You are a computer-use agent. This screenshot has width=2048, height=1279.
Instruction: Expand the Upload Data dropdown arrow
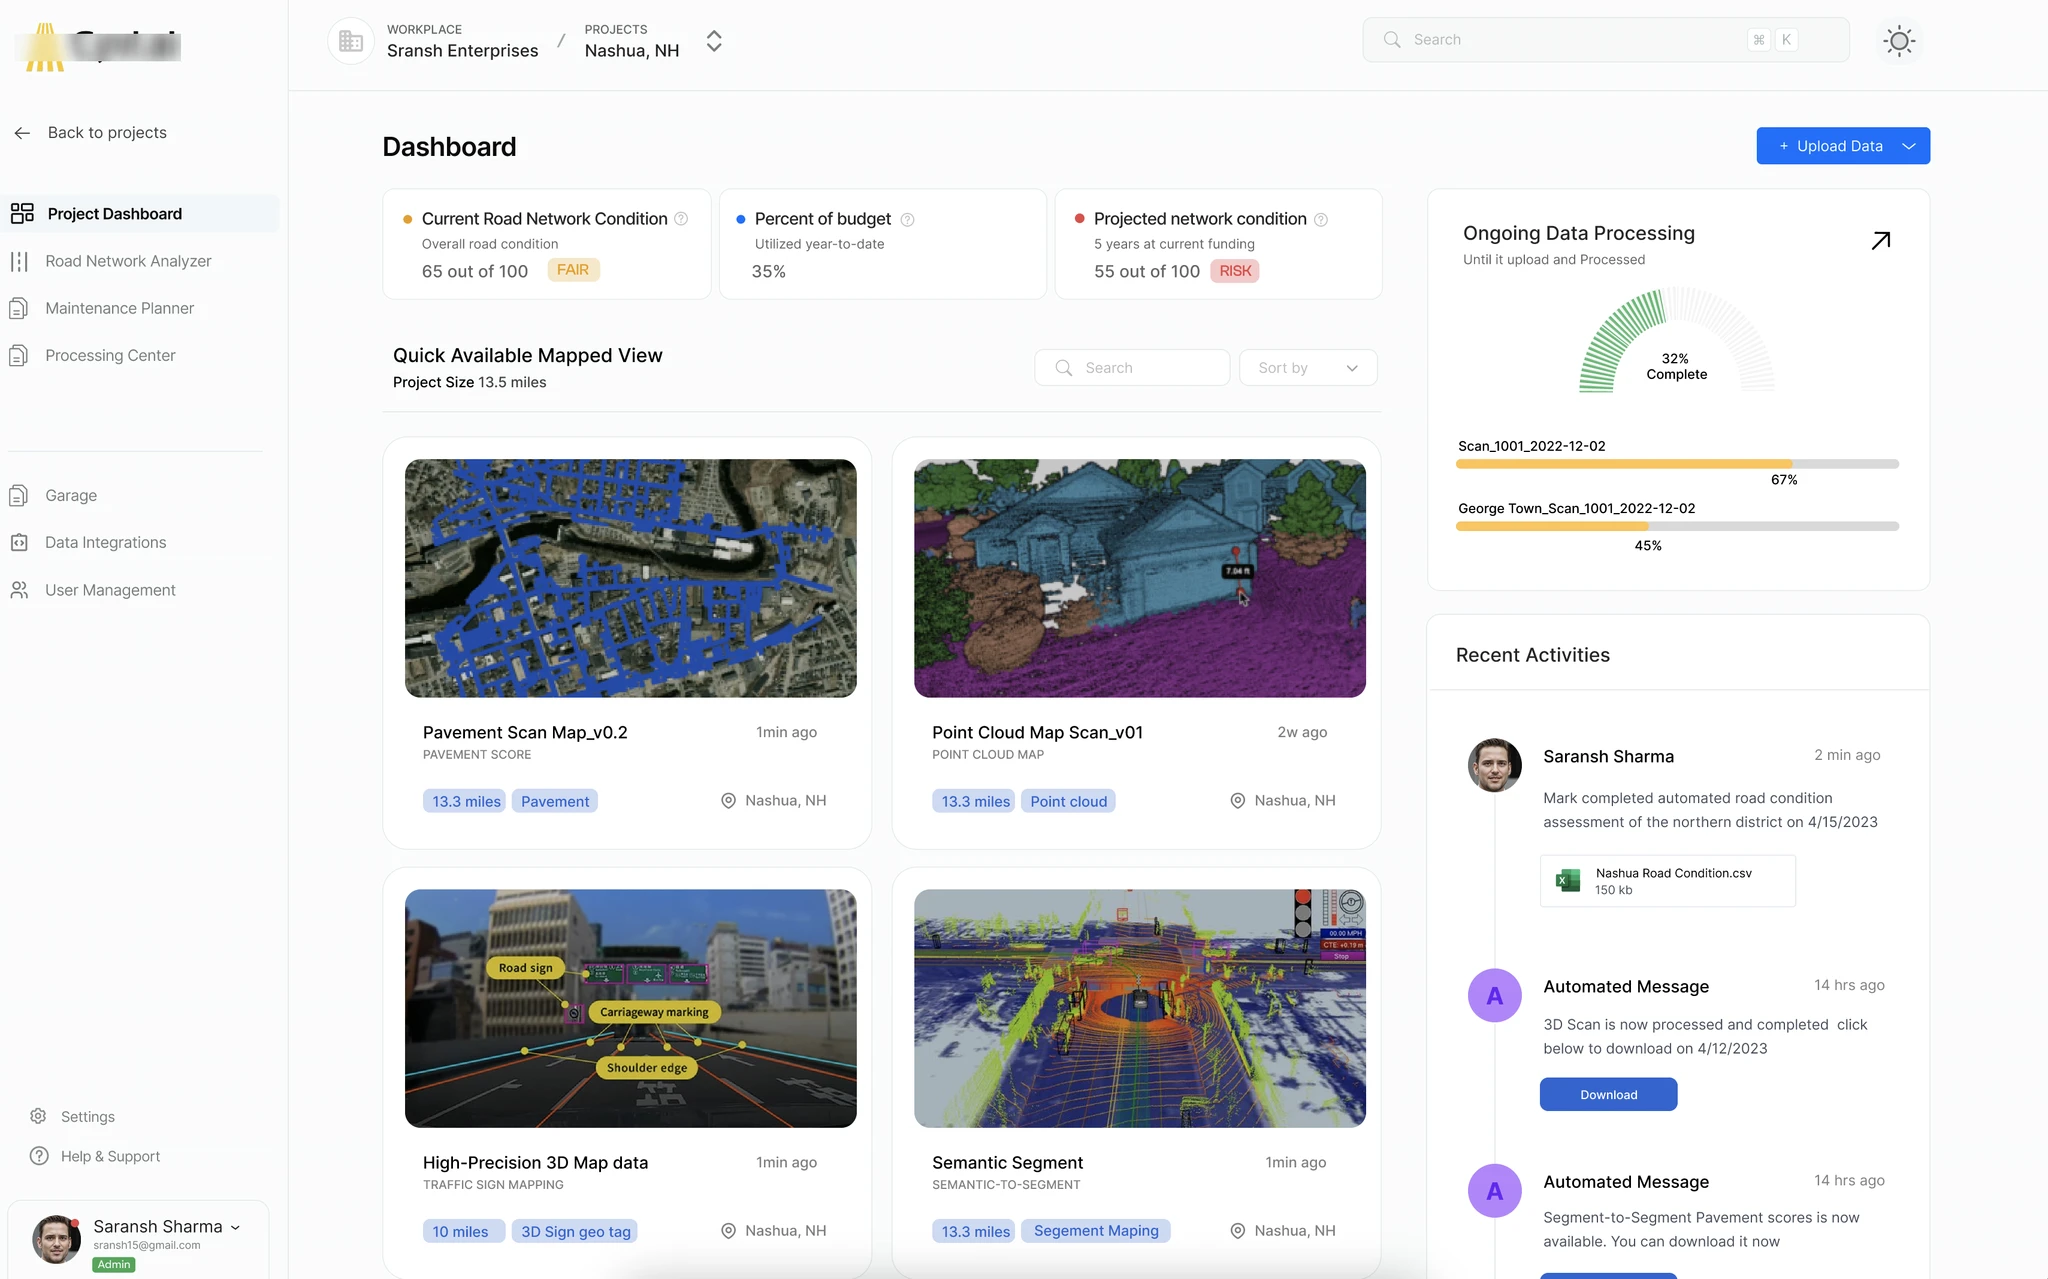tap(1908, 145)
